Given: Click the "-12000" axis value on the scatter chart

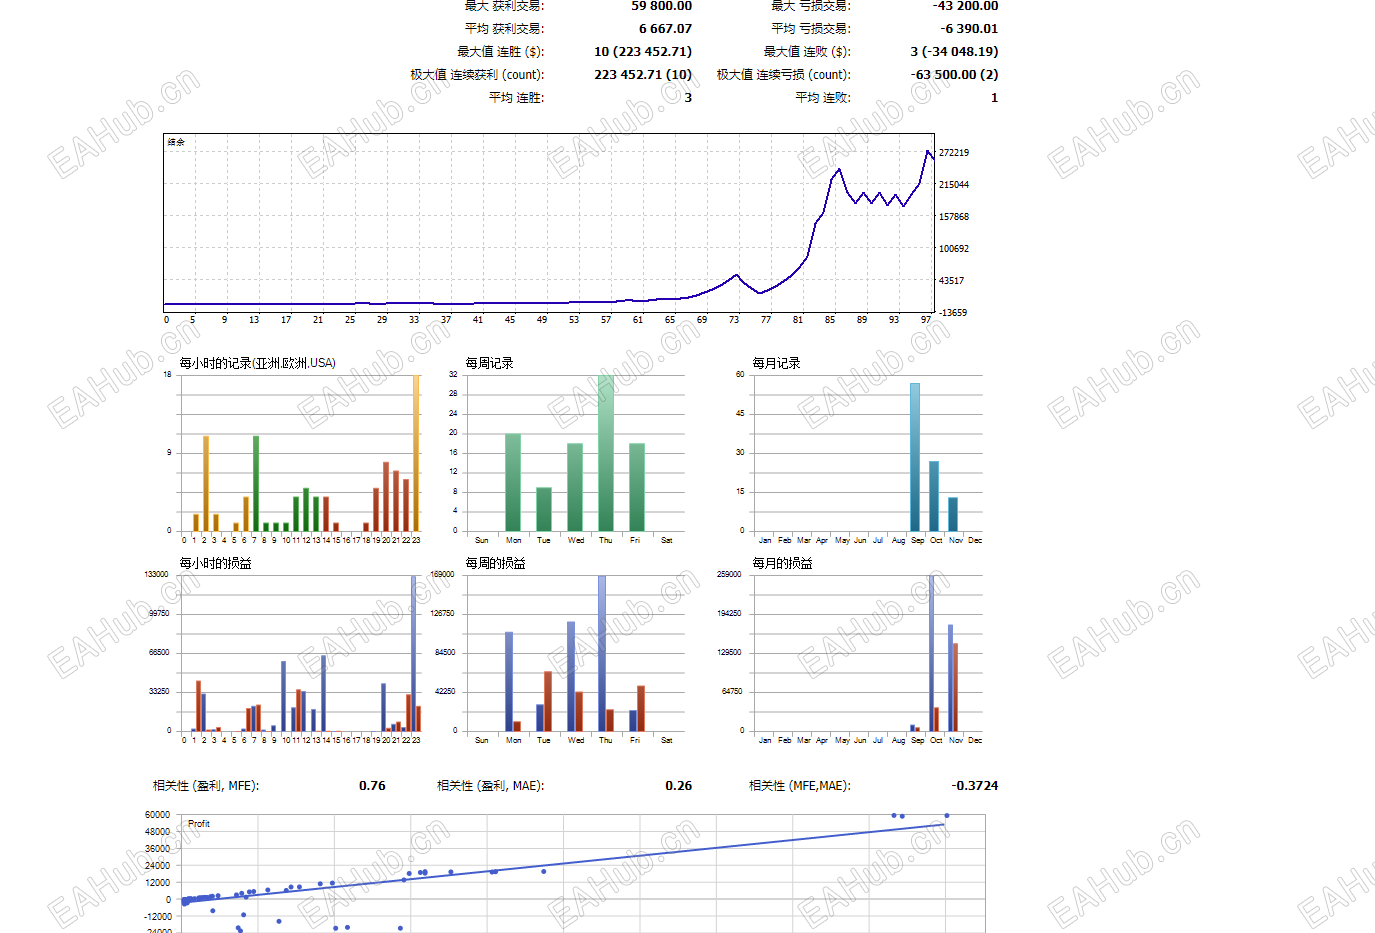Looking at the screenshot, I should [x=158, y=917].
